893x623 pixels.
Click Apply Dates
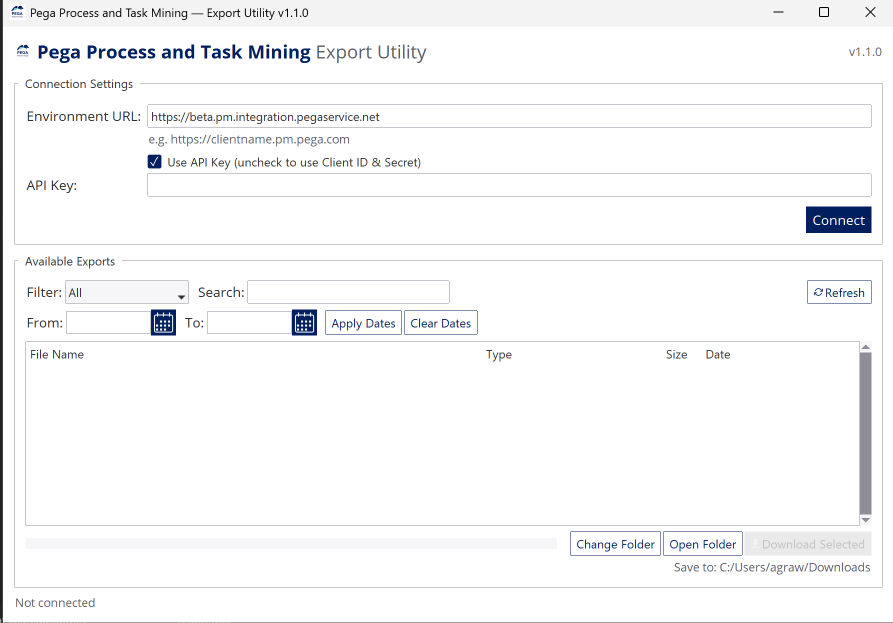tap(363, 323)
